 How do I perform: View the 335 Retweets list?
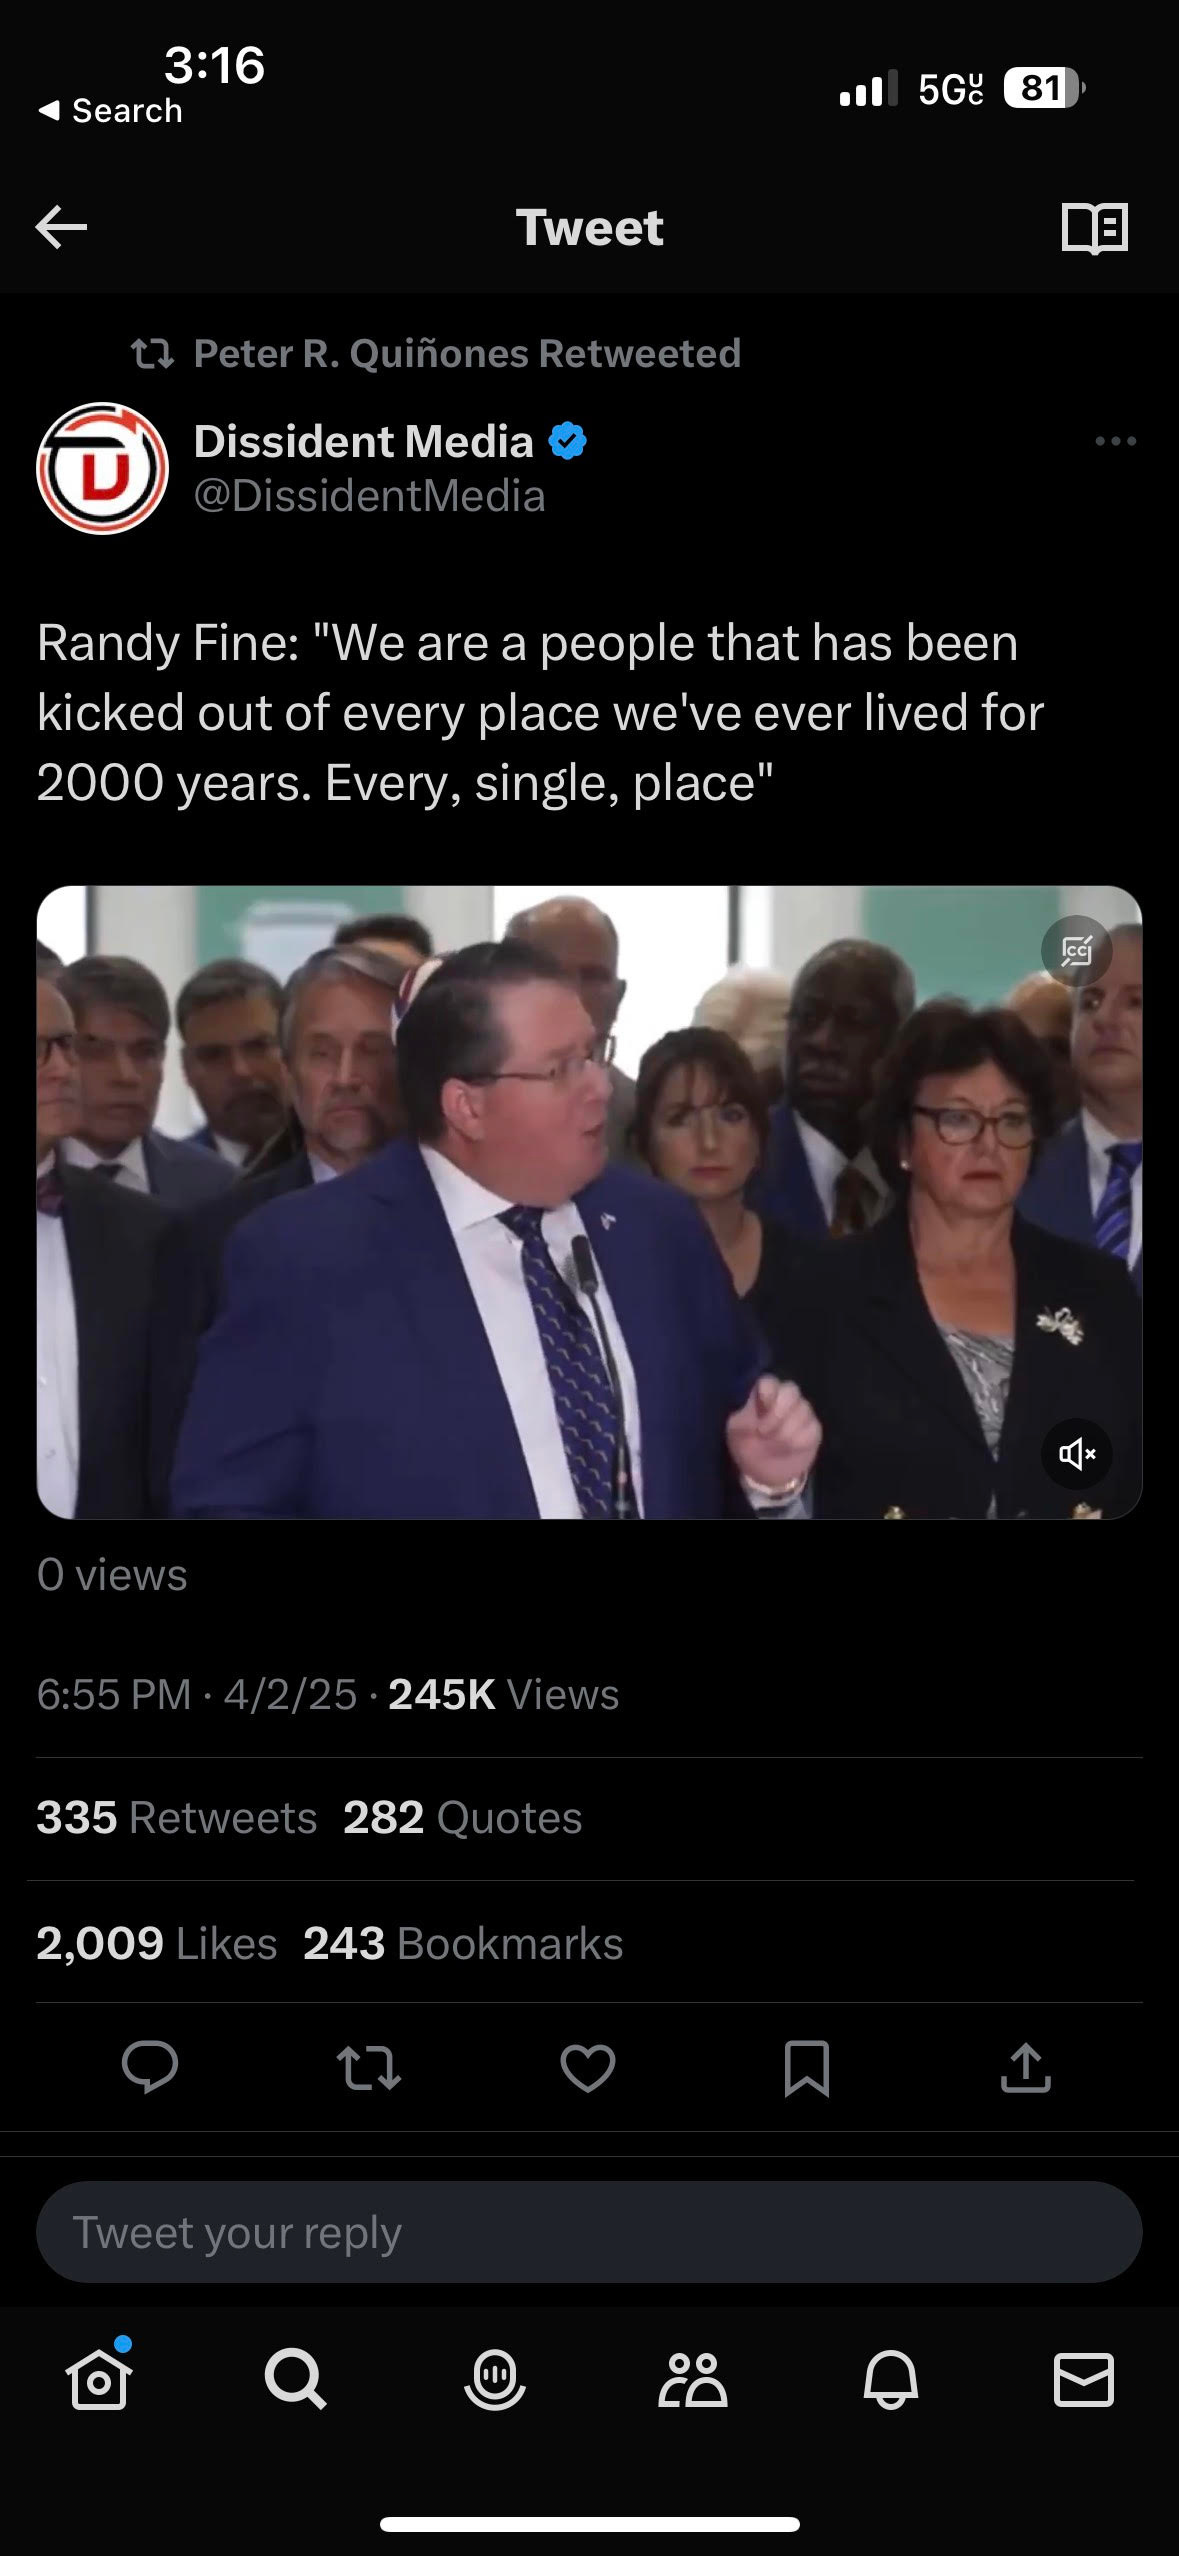pos(177,1818)
